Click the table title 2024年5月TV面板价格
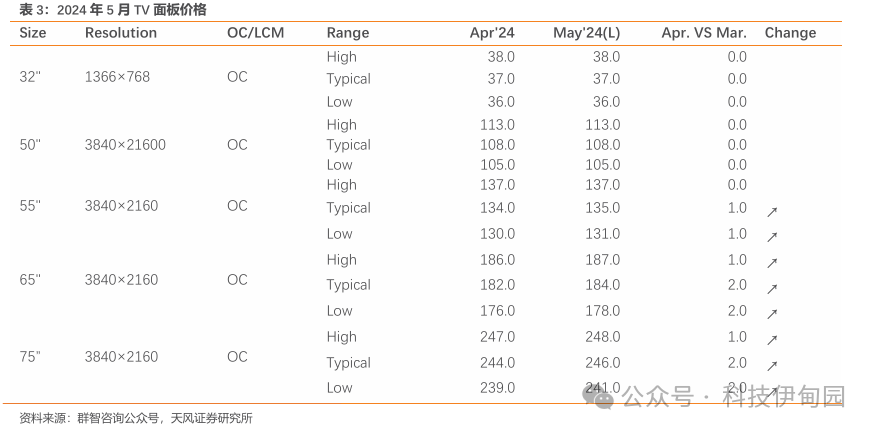The width and height of the screenshot is (873, 431). 131,10
